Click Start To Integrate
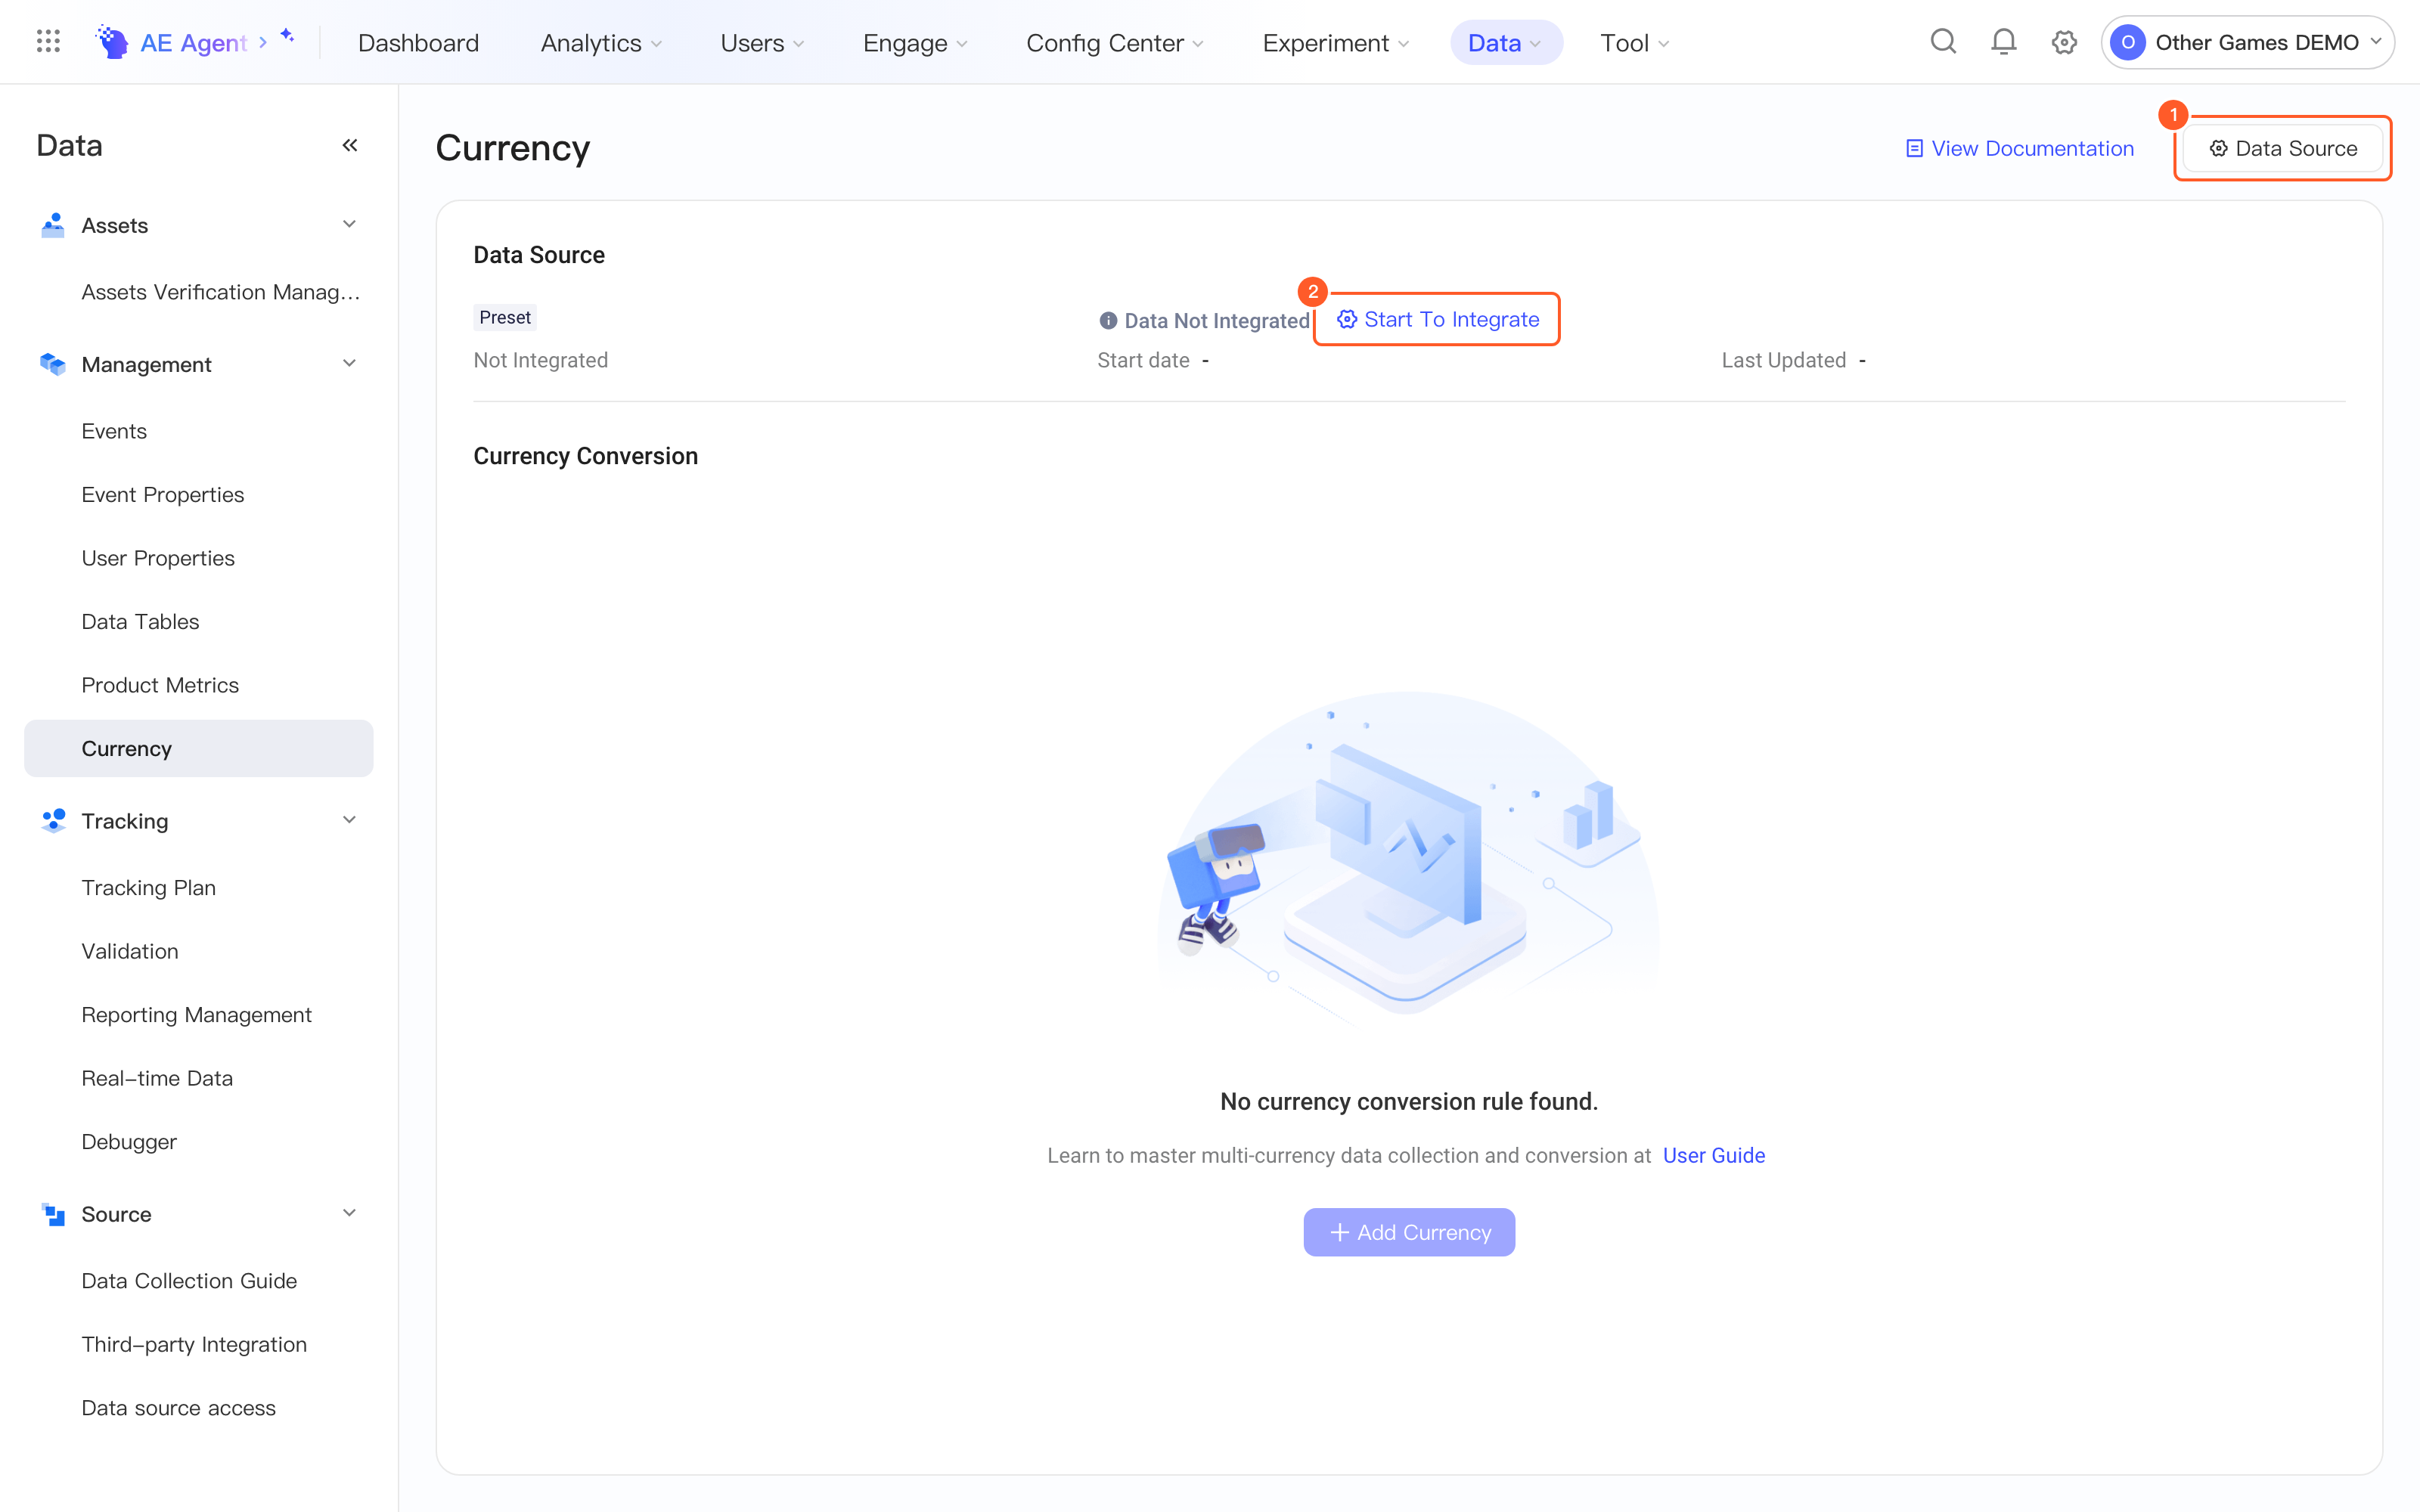The height and width of the screenshot is (1512, 2420). [x=1437, y=319]
